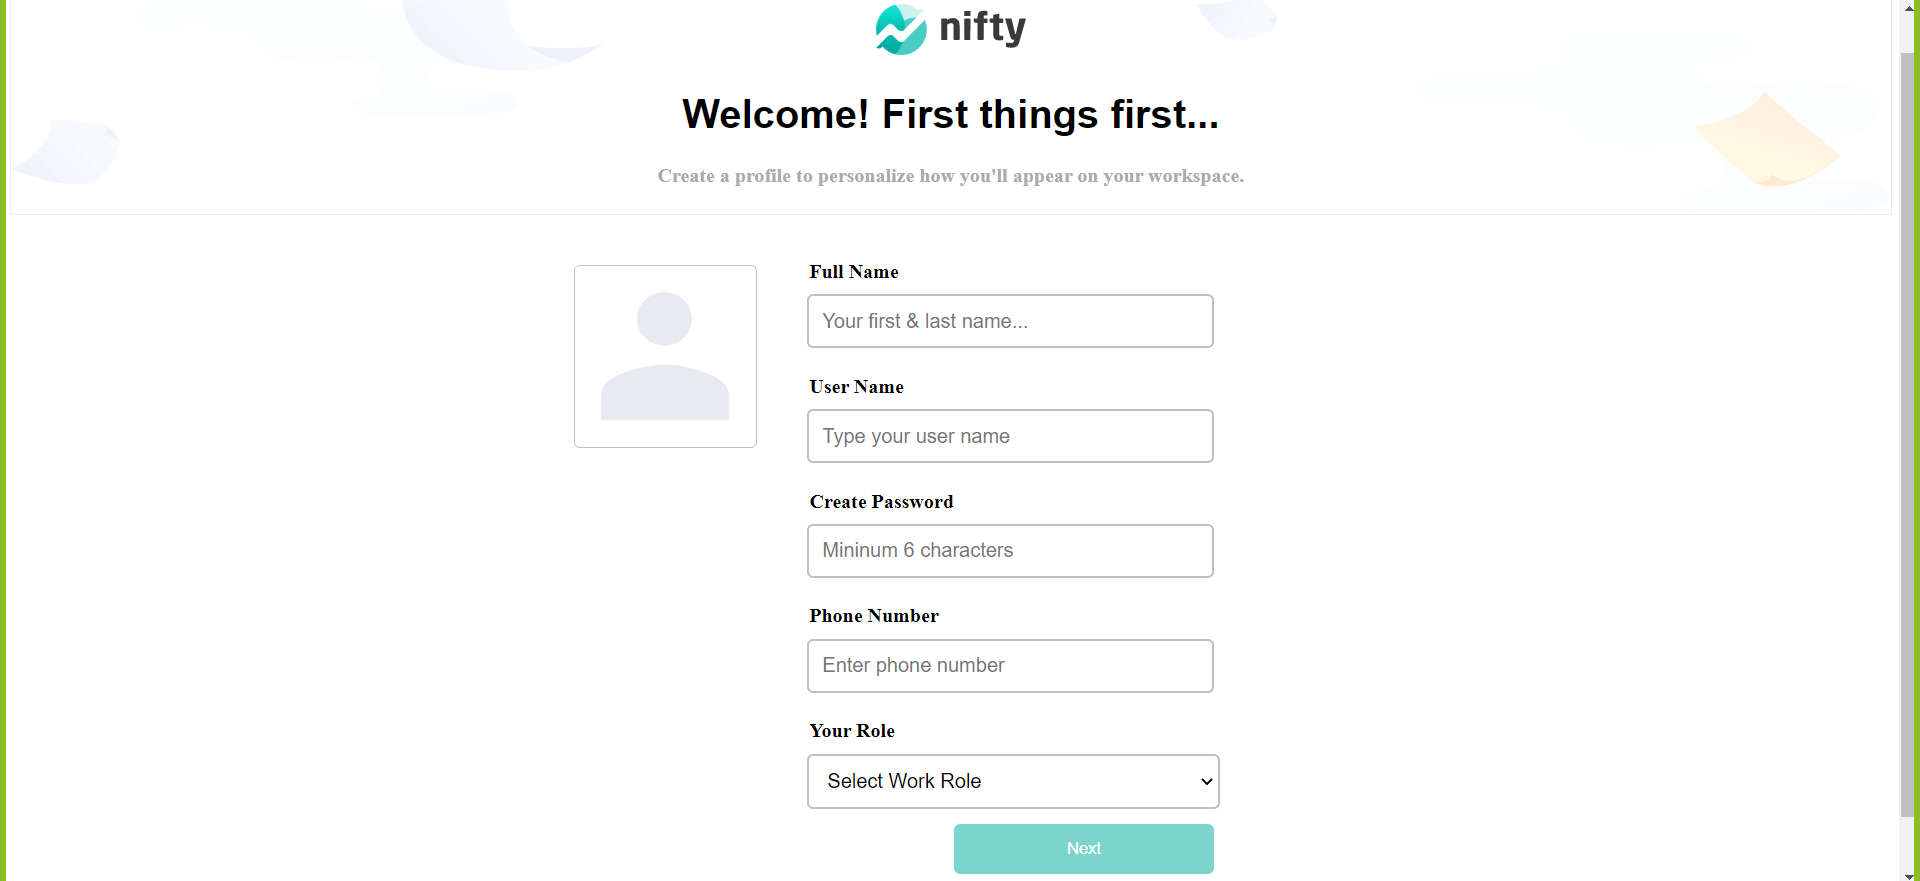Open the Select Work Role dropdown
This screenshot has height=881, width=1920.
coord(1013,781)
